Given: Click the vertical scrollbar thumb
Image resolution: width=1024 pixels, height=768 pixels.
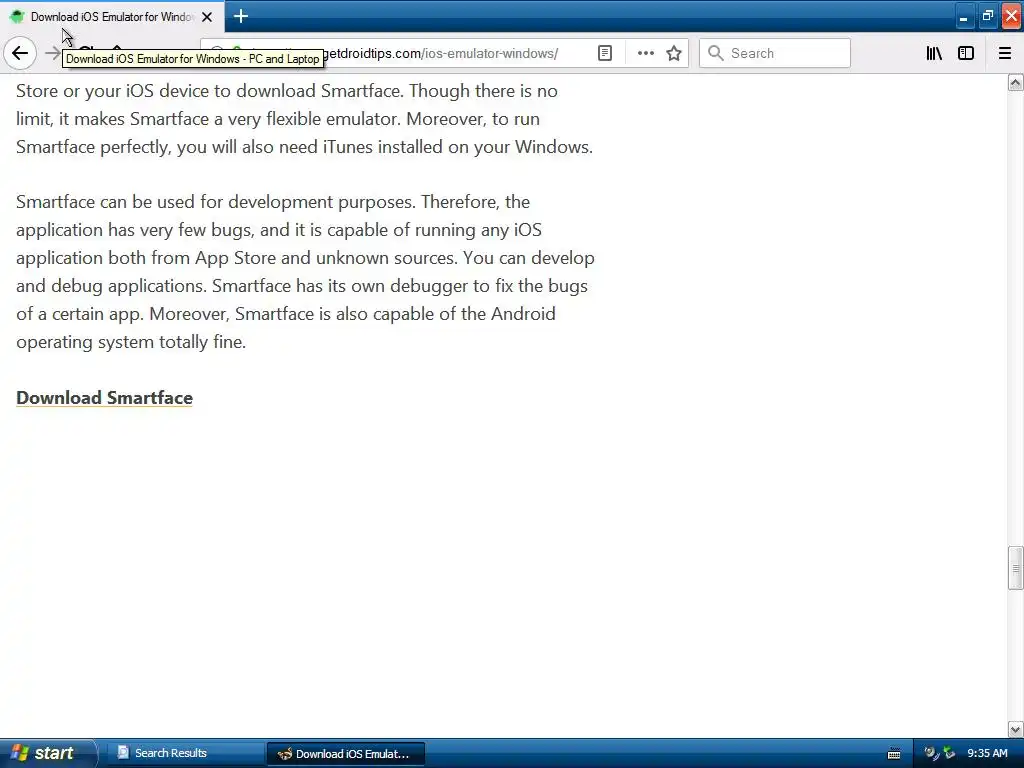Looking at the screenshot, I should point(1016,568).
